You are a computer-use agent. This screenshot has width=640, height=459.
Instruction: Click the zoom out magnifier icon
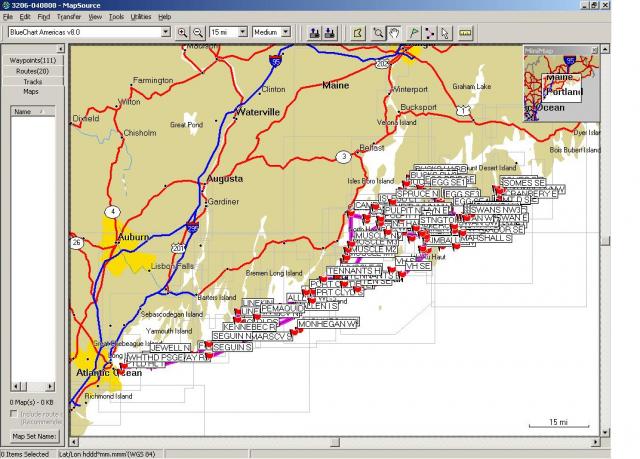pyautogui.click(x=198, y=33)
